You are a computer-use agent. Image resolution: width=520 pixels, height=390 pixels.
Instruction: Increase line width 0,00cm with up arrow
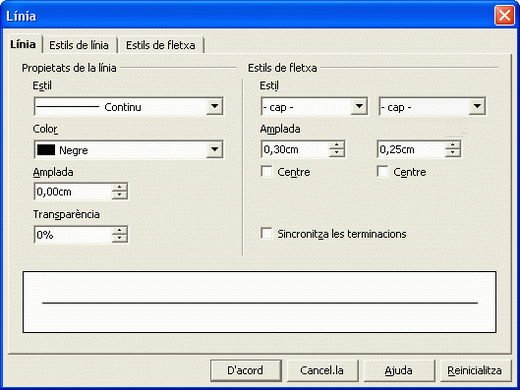click(119, 187)
